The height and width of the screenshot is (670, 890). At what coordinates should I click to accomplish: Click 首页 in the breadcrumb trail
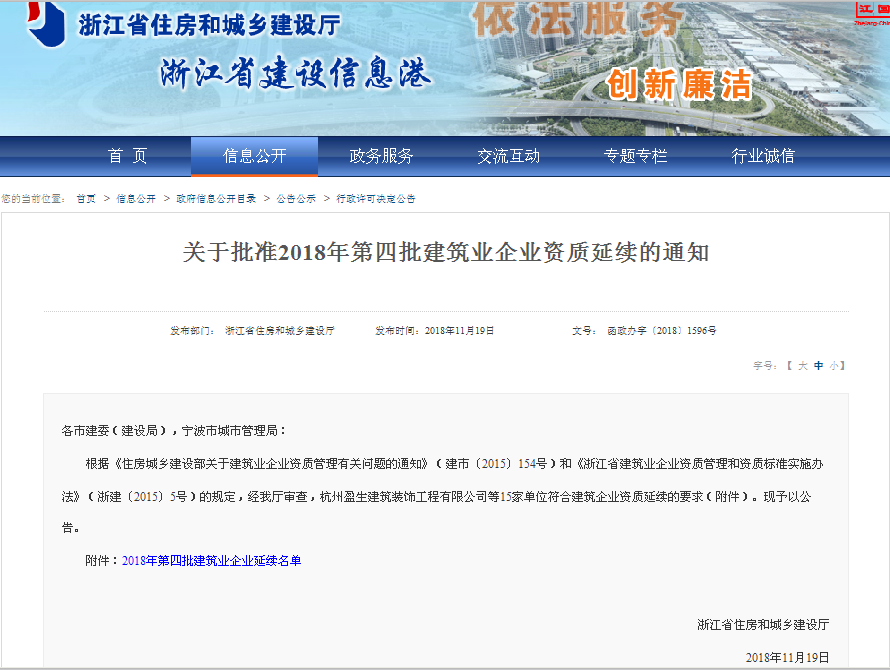[86, 199]
